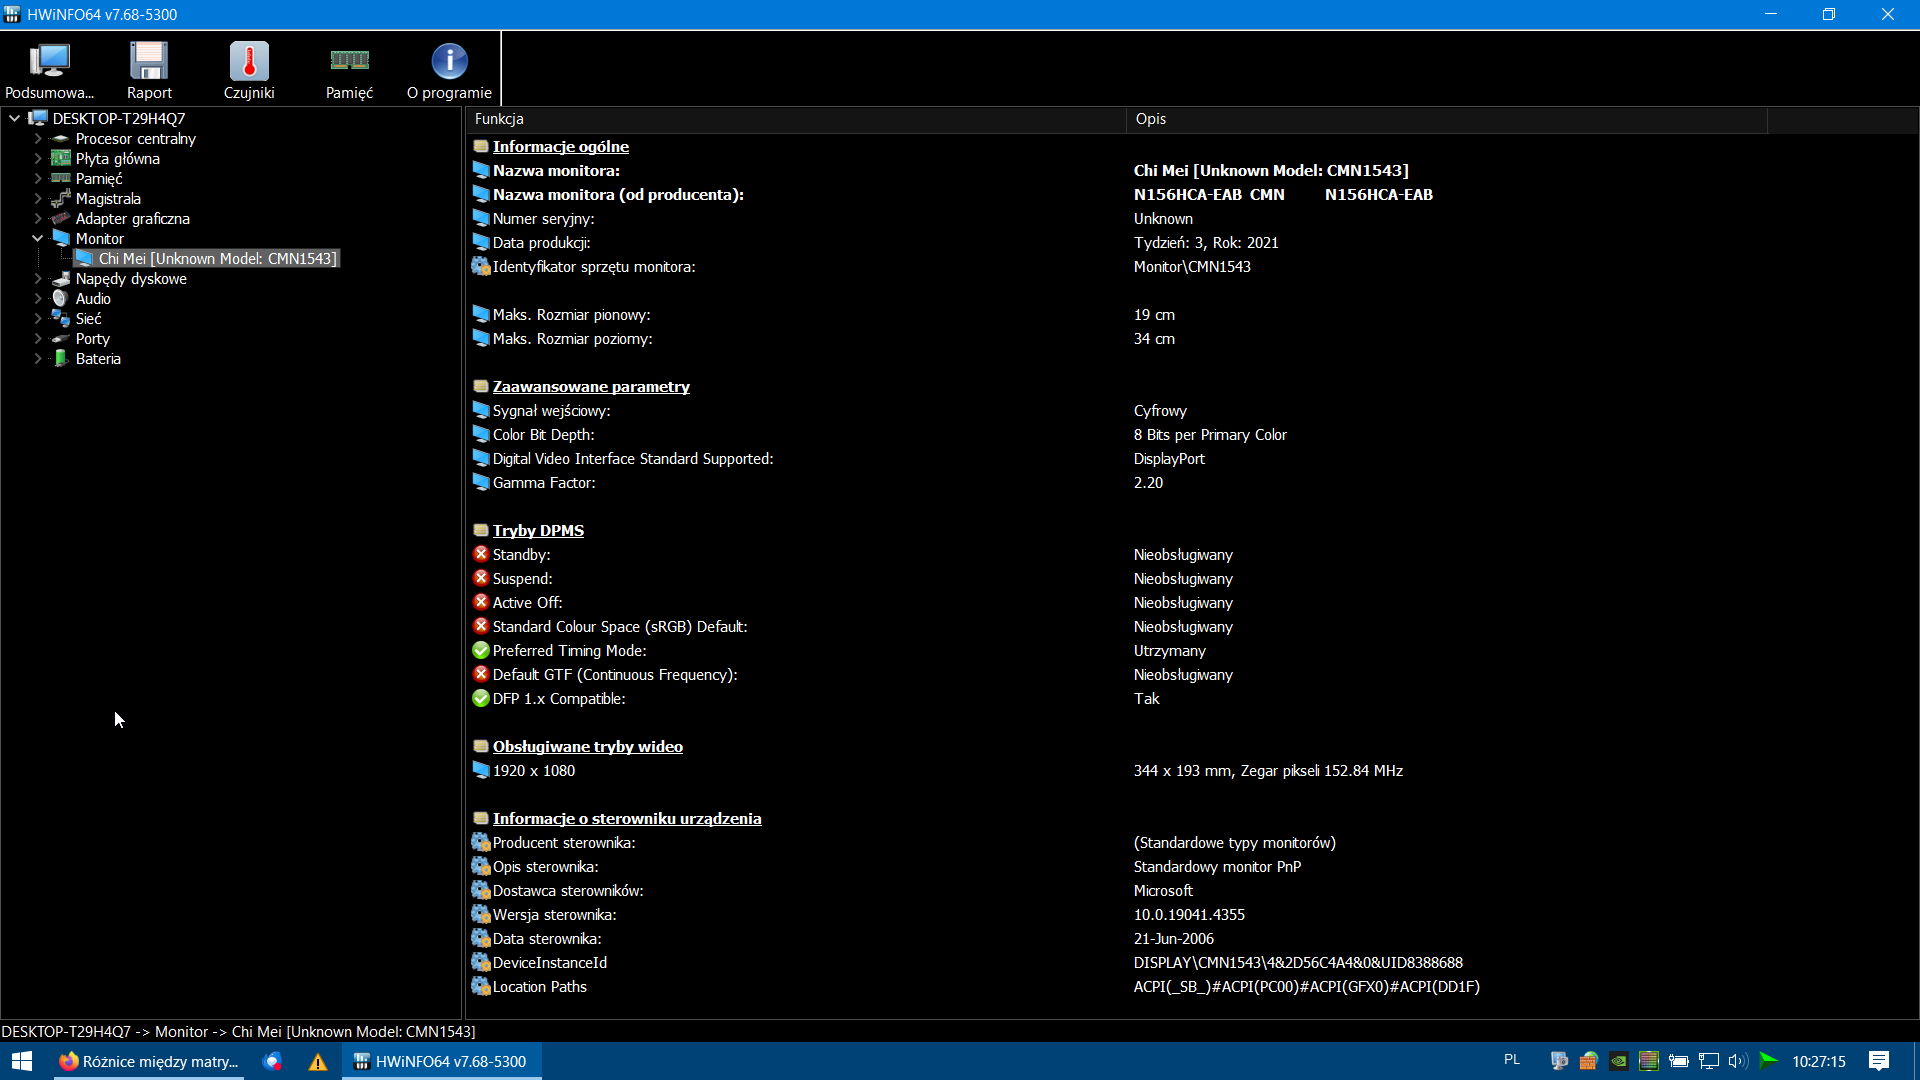Click the Informacje ogólne section heading
The width and height of the screenshot is (1920, 1080).
[x=561, y=146]
